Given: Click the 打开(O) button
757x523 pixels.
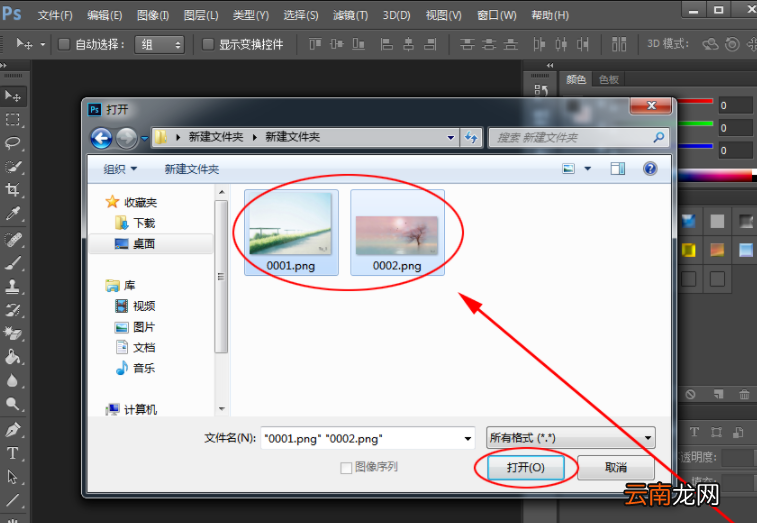Looking at the screenshot, I should 525,467.
